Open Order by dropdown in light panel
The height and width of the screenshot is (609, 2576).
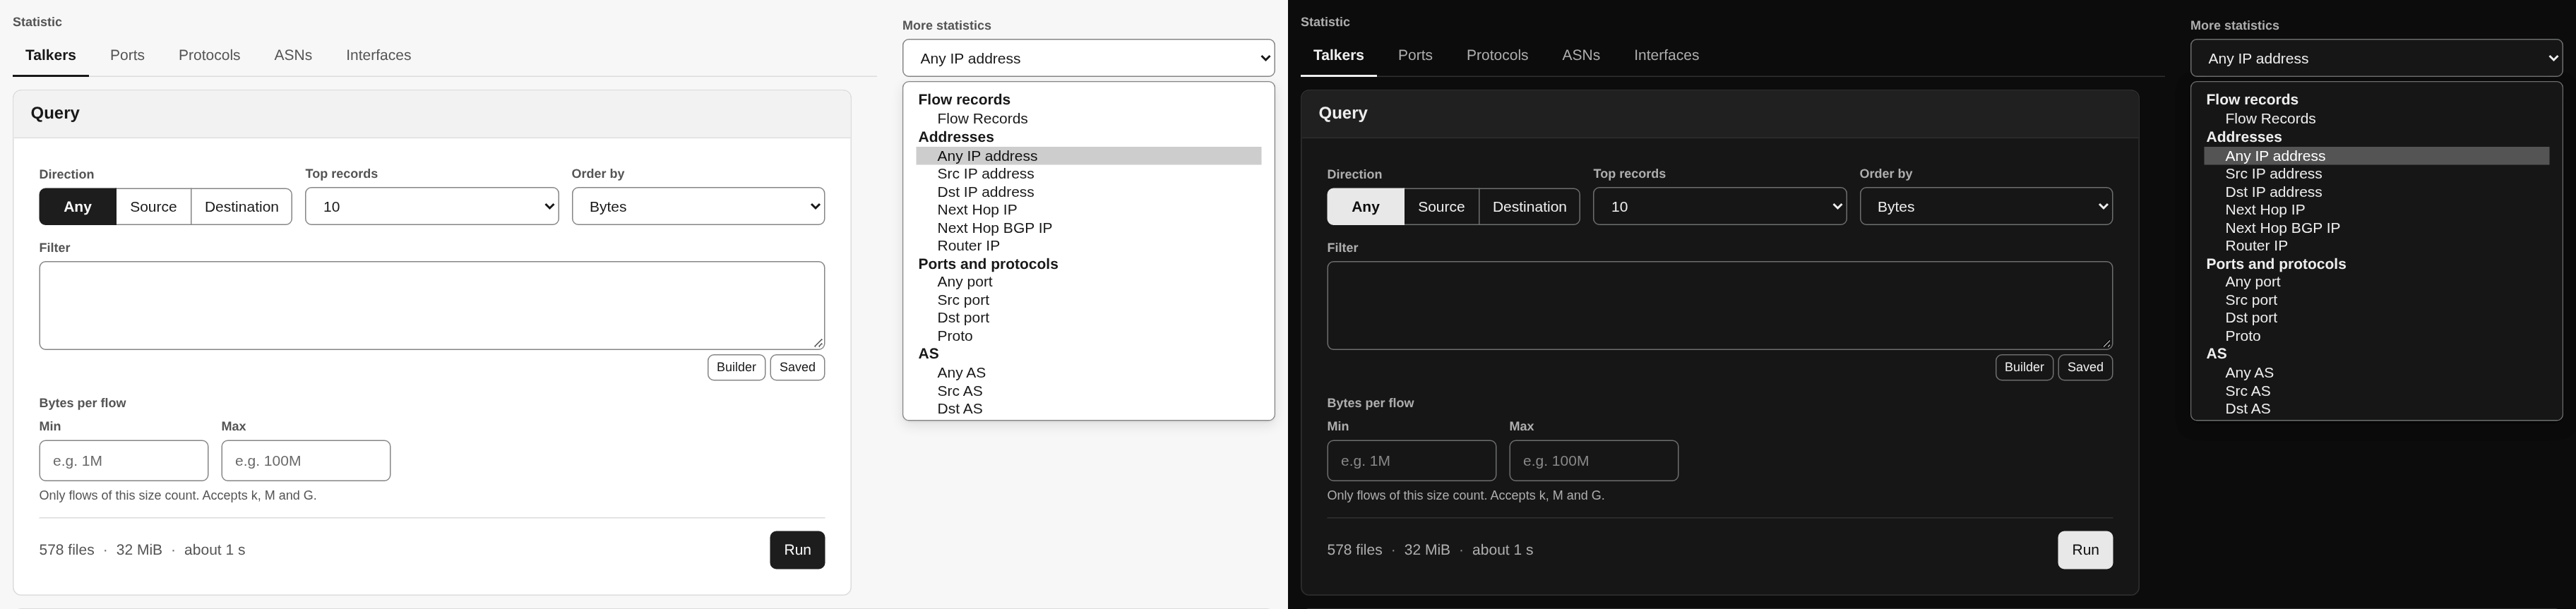click(x=698, y=207)
